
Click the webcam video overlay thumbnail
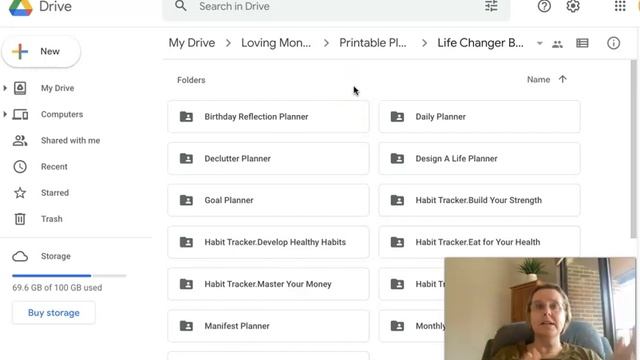click(540, 309)
